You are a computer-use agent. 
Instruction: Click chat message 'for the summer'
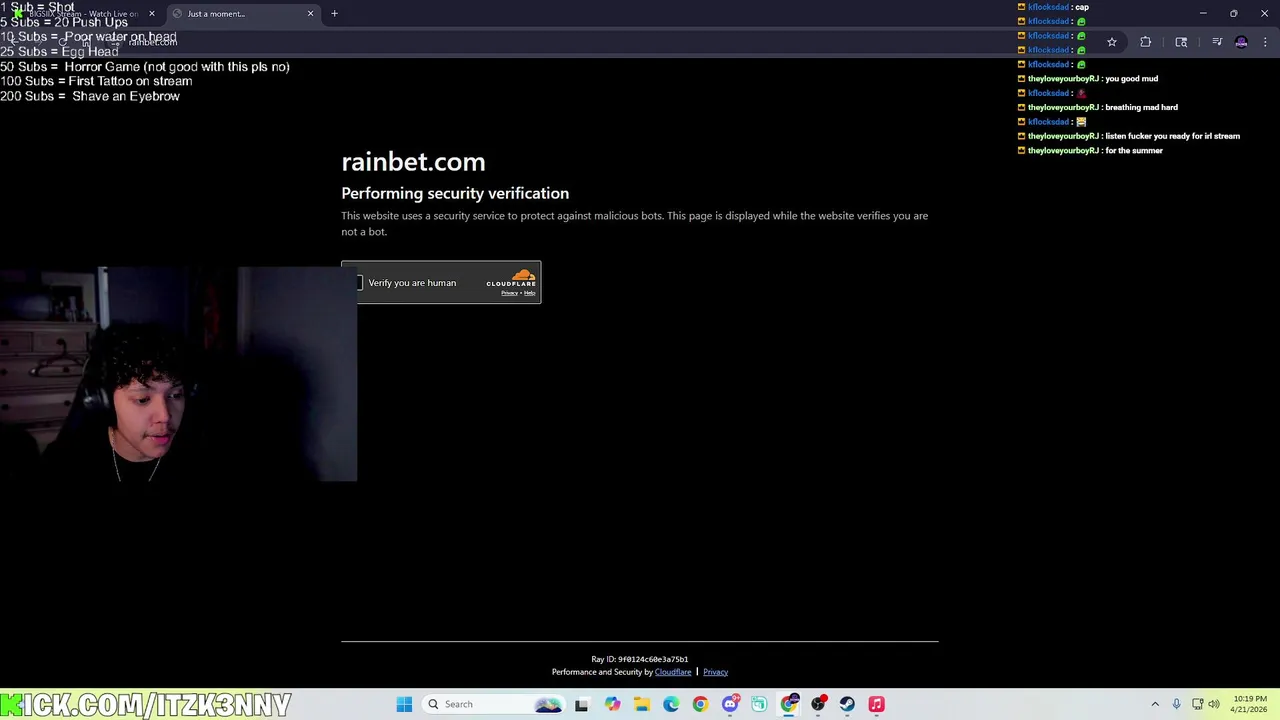[x=1134, y=151]
